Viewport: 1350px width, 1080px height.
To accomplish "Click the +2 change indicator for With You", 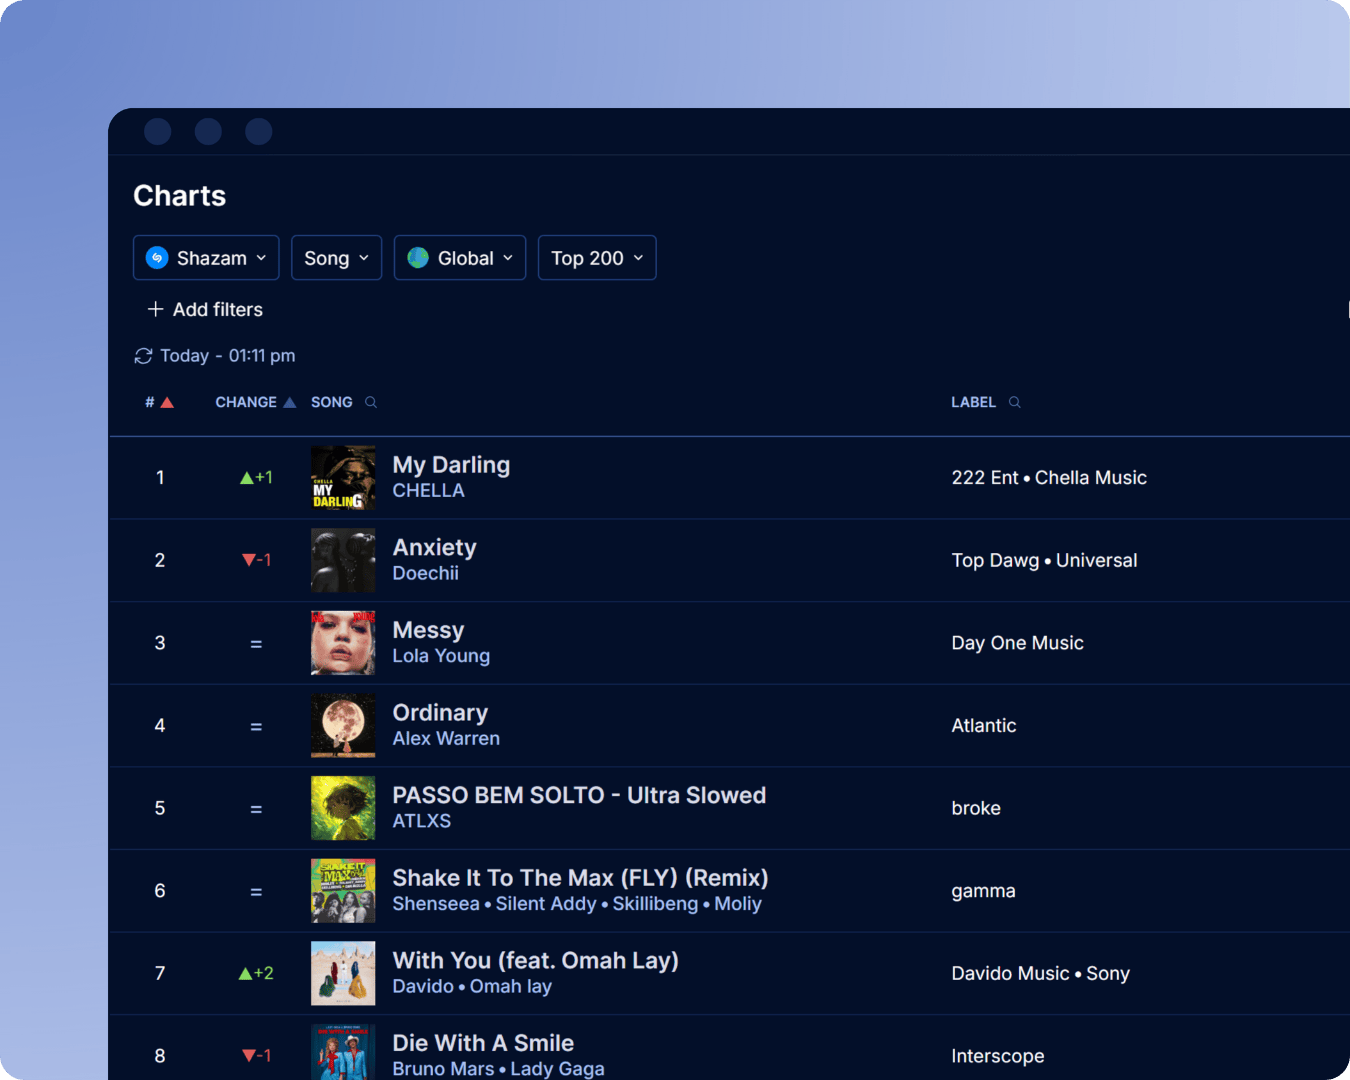I will (256, 973).
